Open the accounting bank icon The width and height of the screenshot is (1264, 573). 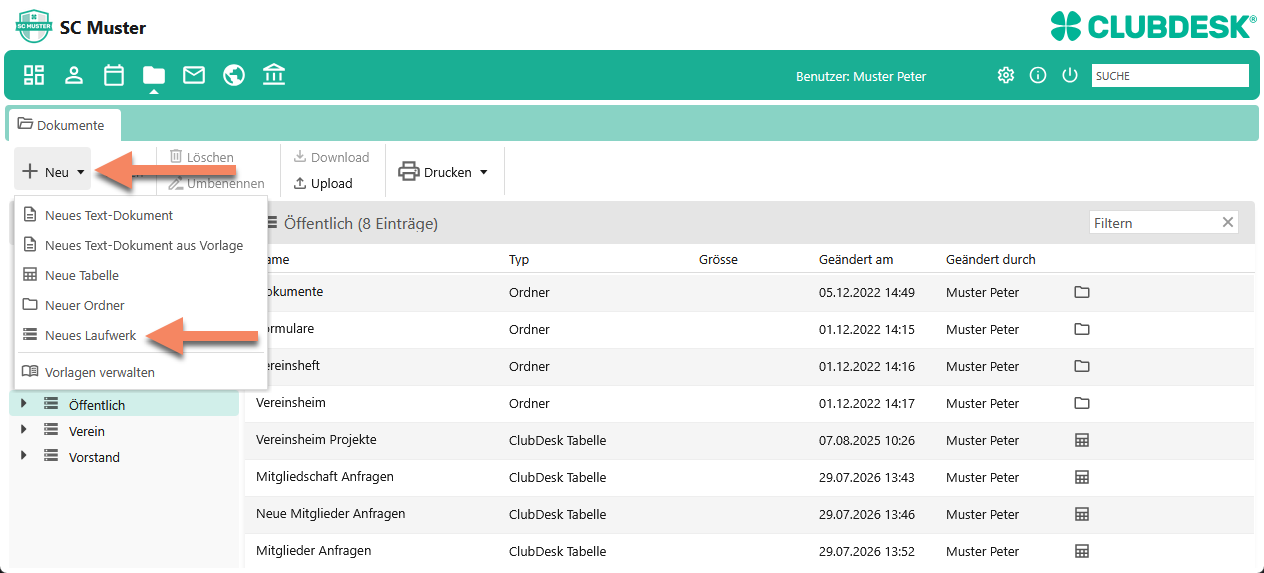pos(274,75)
